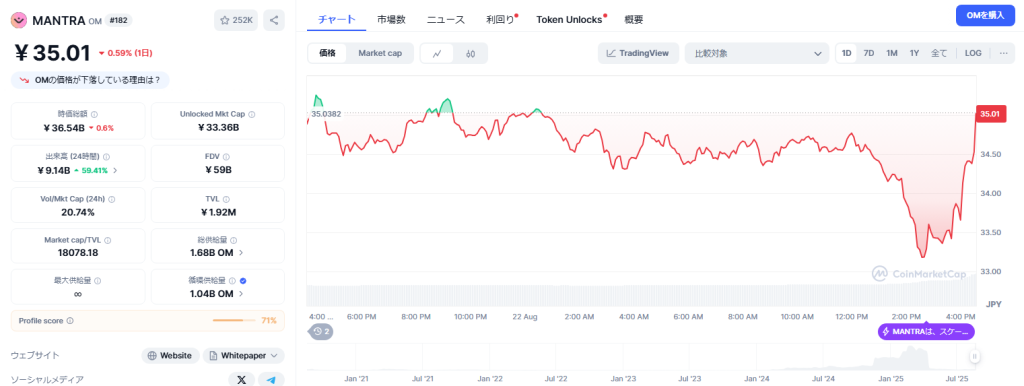This screenshot has width=1024, height=386.
Task: Show info for 循環供給量
Action: tap(232, 281)
